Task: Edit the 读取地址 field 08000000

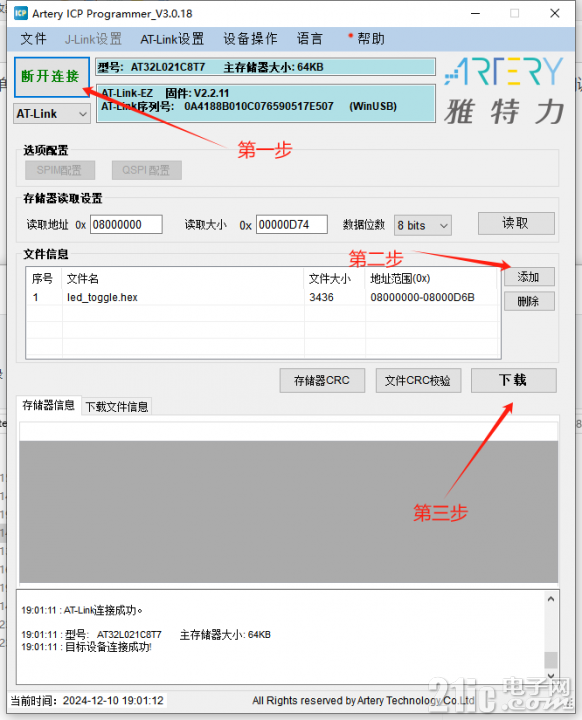Action: pyautogui.click(x=126, y=225)
